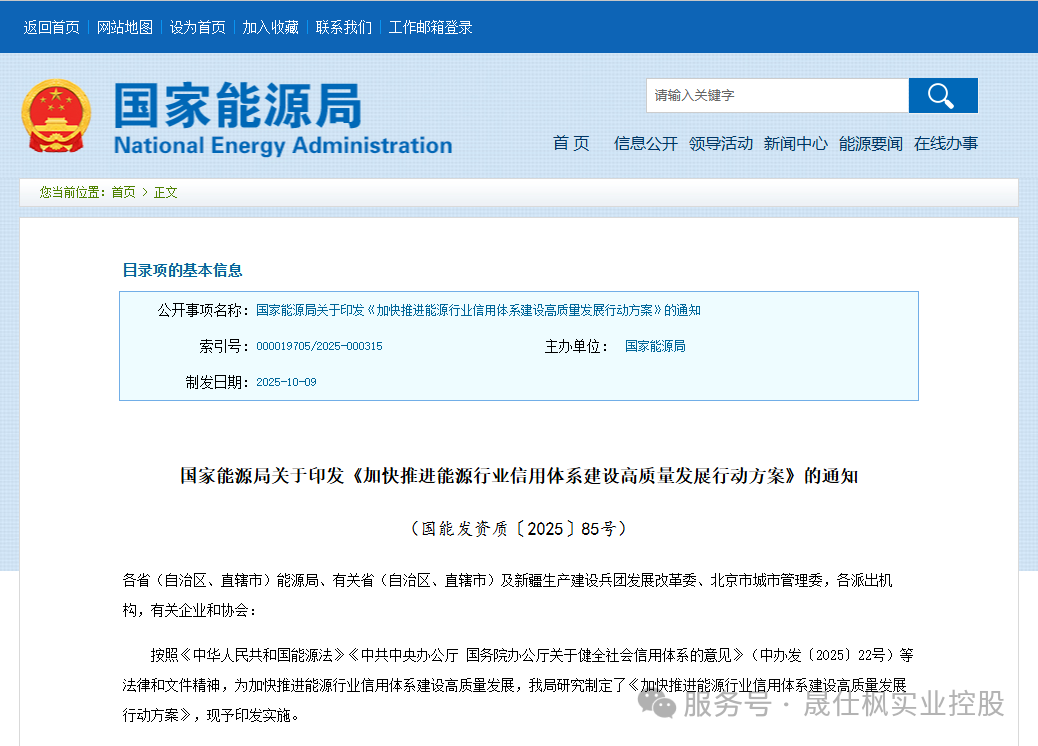1038x746 pixels.
Task: Open the 网站地图 link
Action: coord(125,28)
